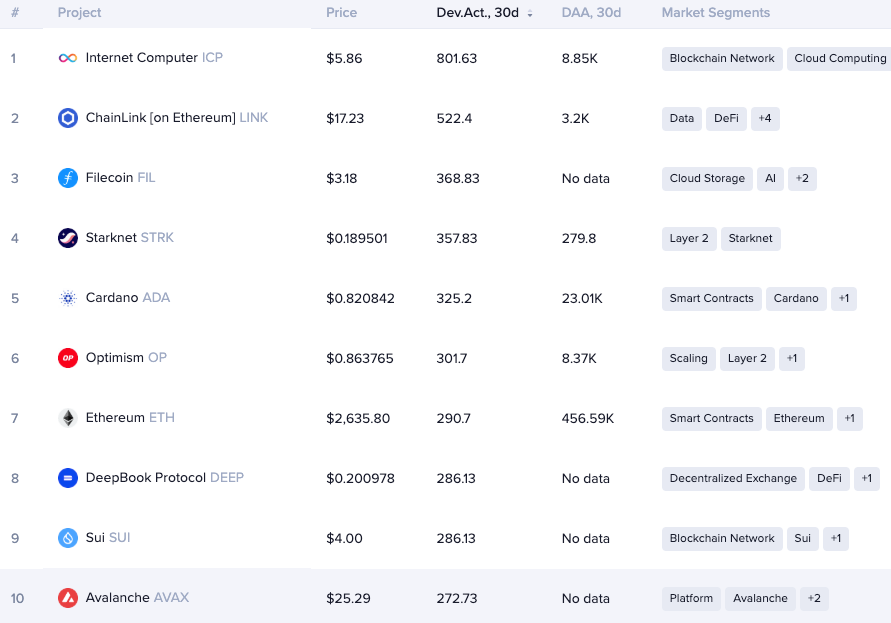Open the Avalanche AVAX project link
The image size is (891, 623).
138,597
